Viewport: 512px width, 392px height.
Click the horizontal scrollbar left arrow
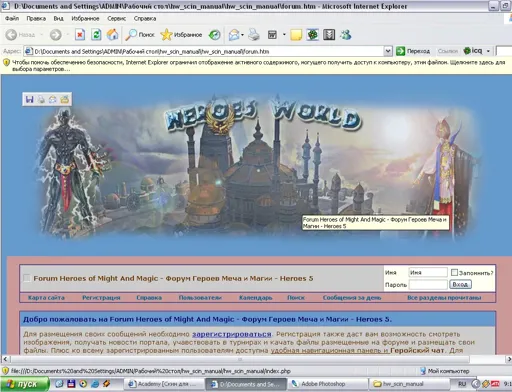(x=5, y=359)
